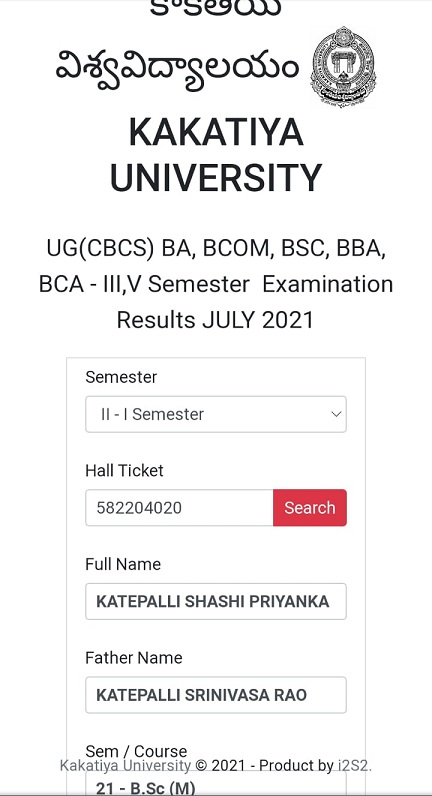Click the Results JULY 2021 text
Viewport: 432px width, 796px height.
click(215, 320)
